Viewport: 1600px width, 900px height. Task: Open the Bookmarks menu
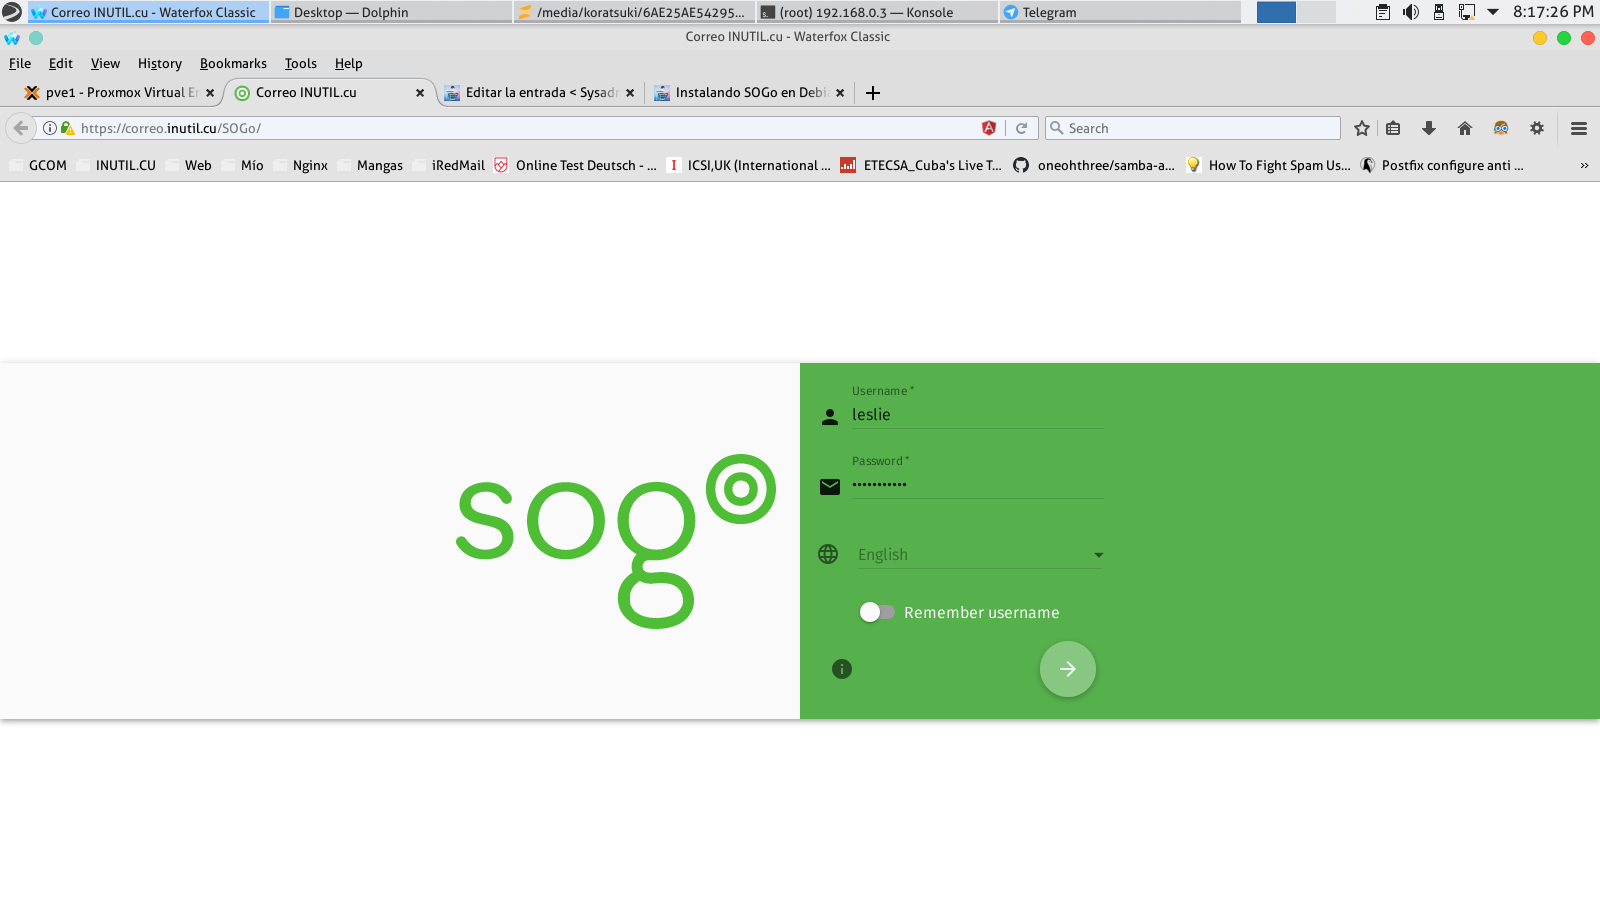tap(233, 63)
